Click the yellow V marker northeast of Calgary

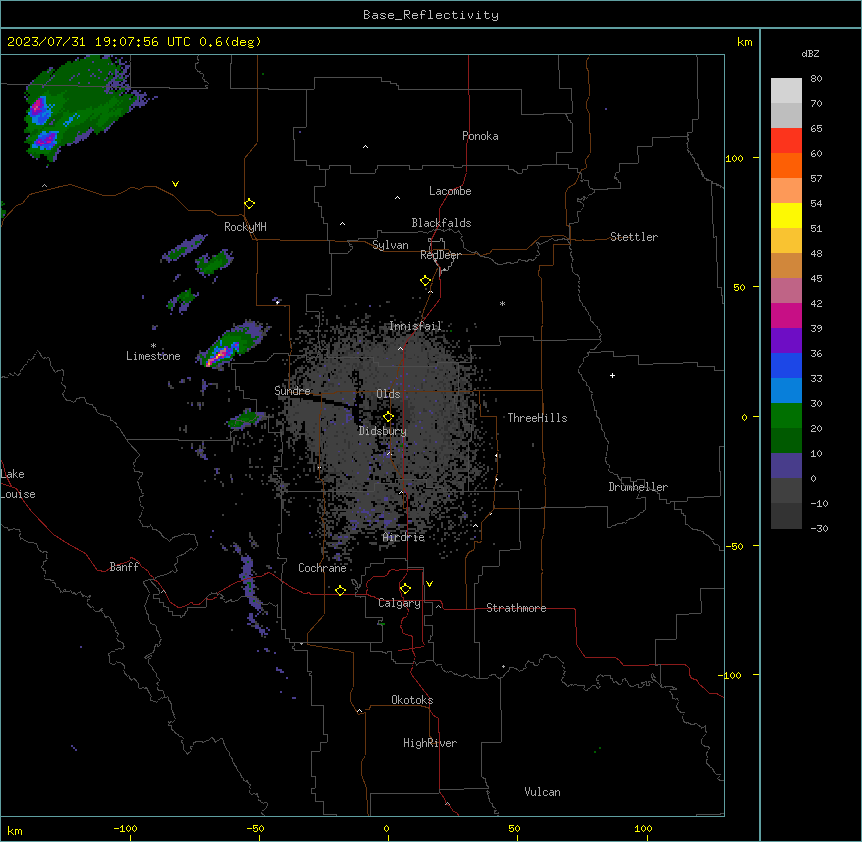pos(429,584)
